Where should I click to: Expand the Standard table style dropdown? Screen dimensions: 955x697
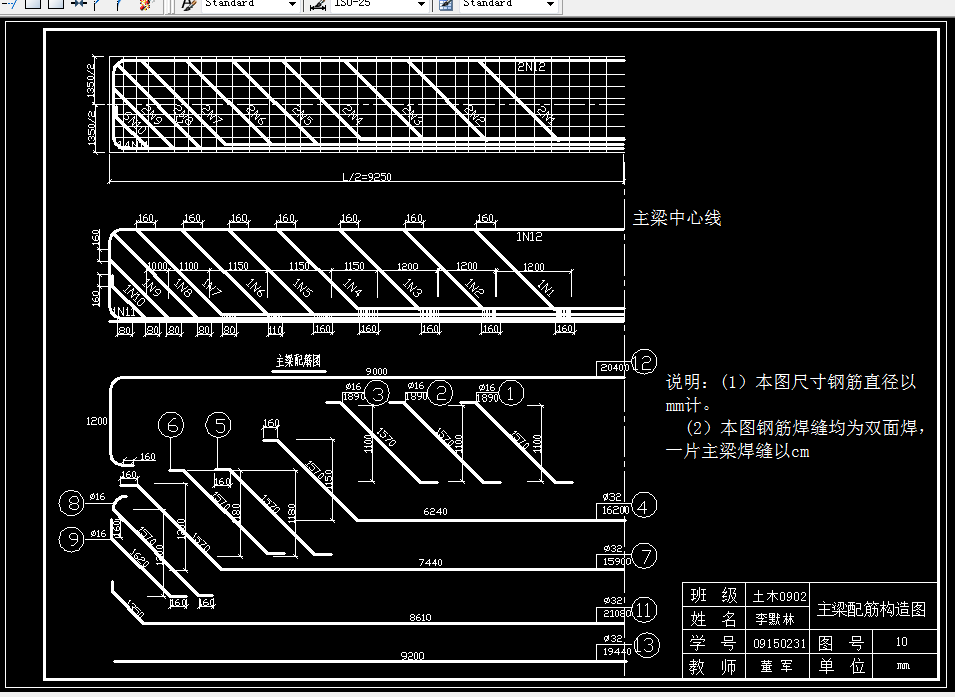[550, 5]
